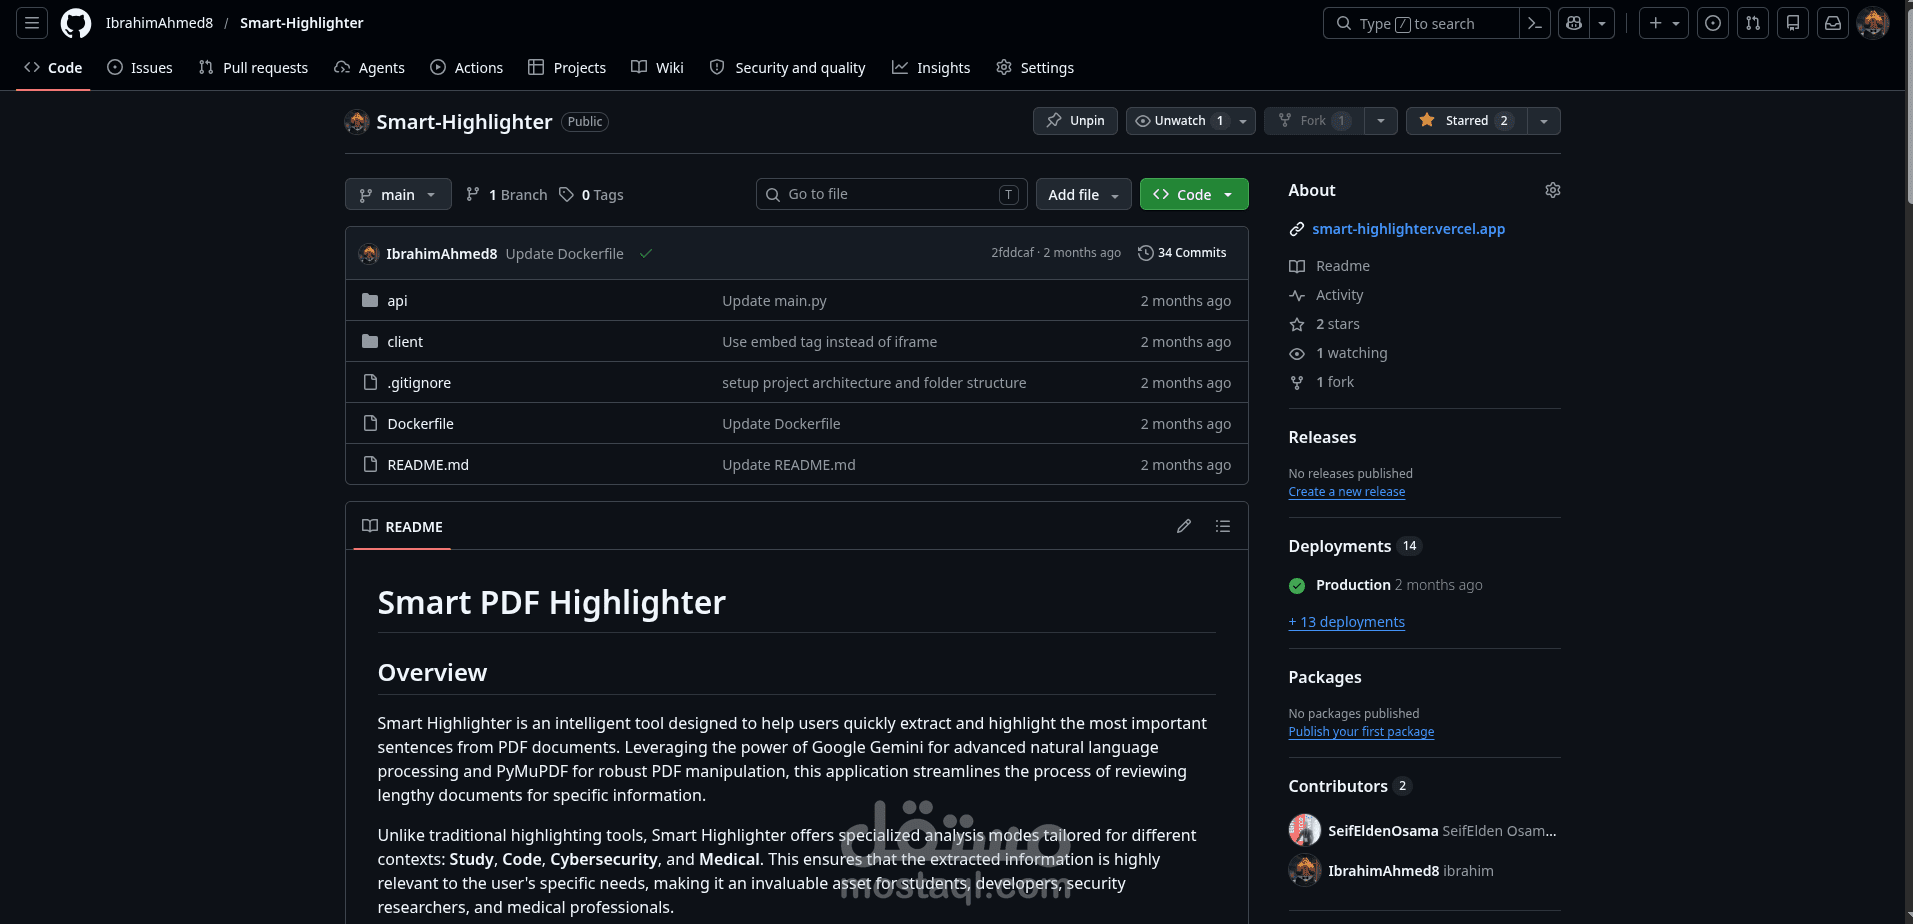View the 34 Commits history
The image size is (1913, 924).
point(1182,253)
